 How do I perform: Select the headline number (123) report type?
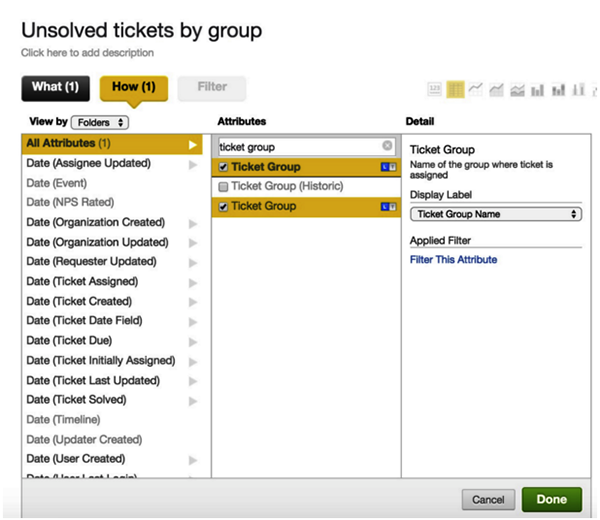coord(435,90)
